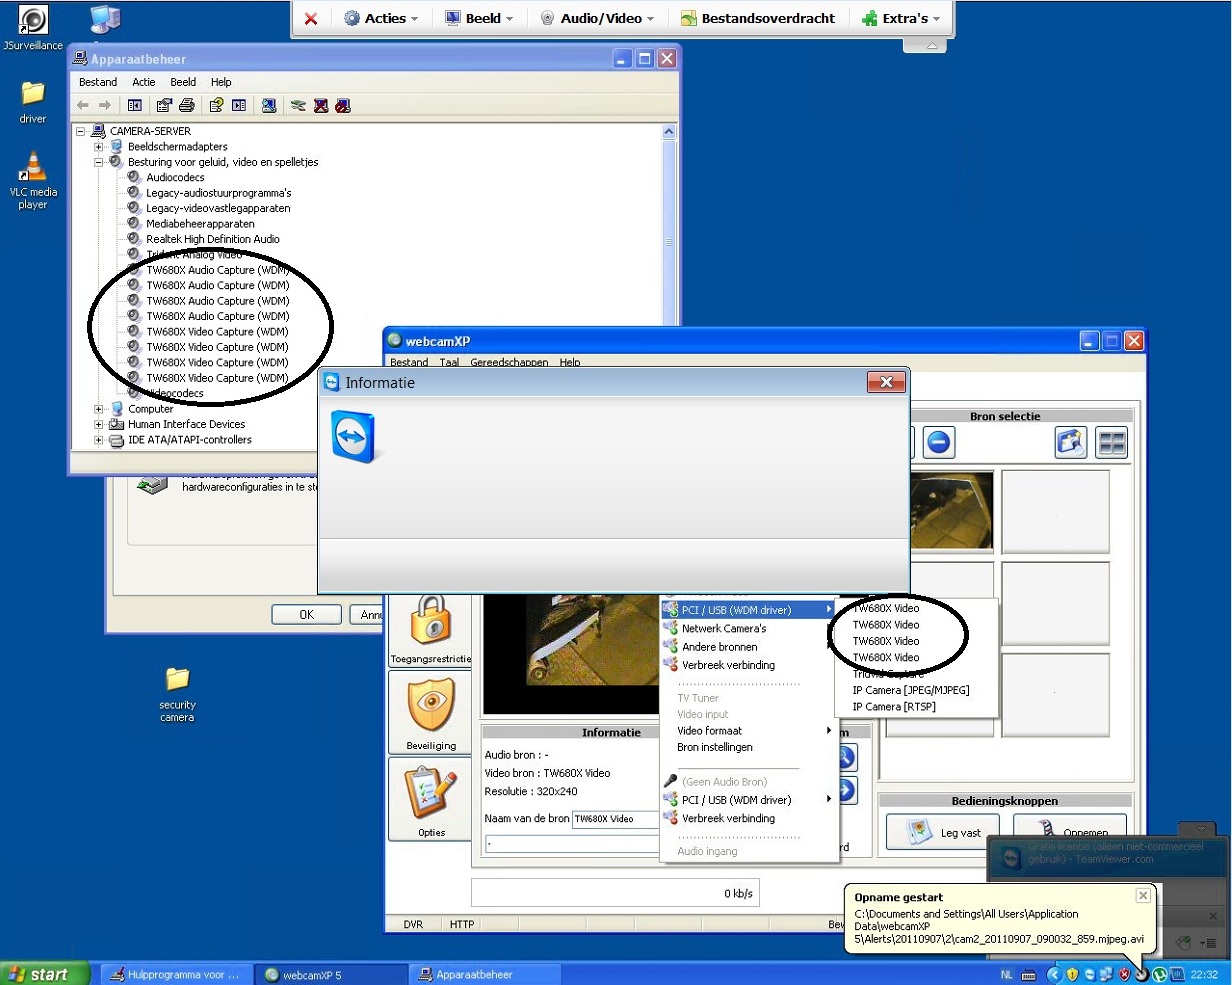The width and height of the screenshot is (1232, 985).
Task: Close the TeamViewer session with the red X
Action: pyautogui.click(x=311, y=18)
